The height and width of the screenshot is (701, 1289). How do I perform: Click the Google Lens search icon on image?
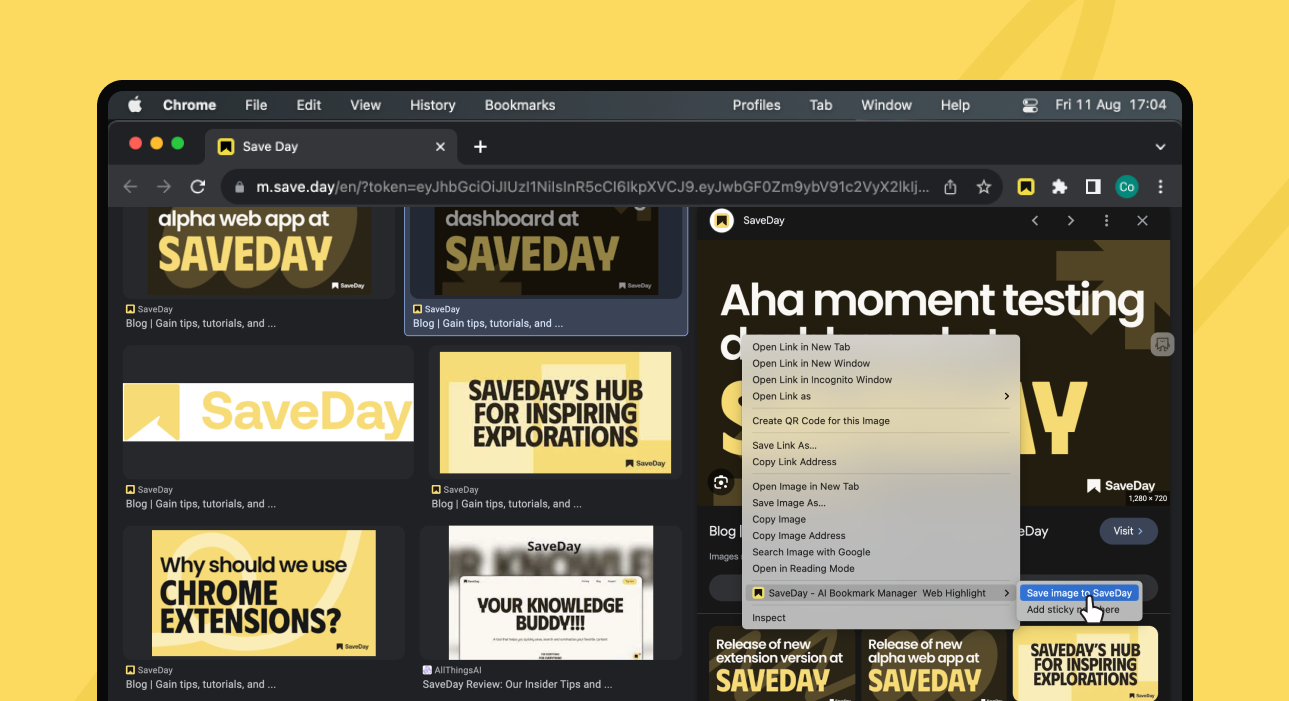pos(721,482)
